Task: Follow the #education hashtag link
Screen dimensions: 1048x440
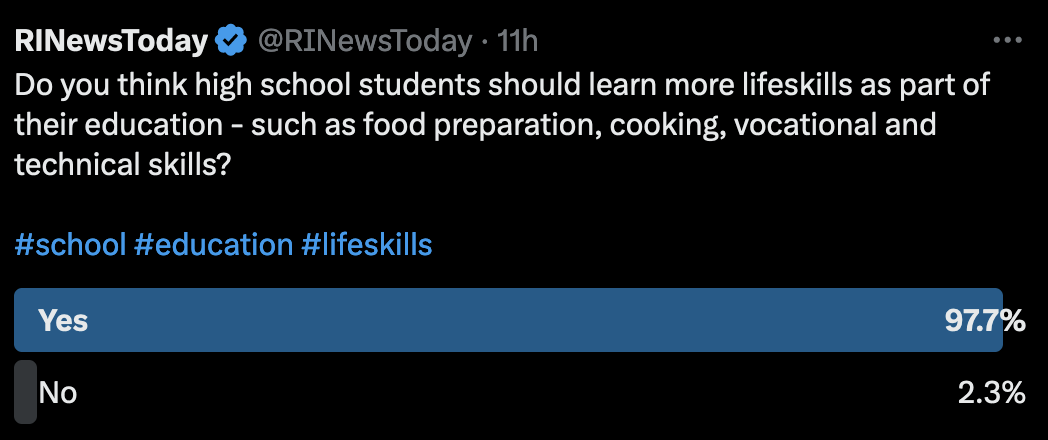Action: click(213, 244)
